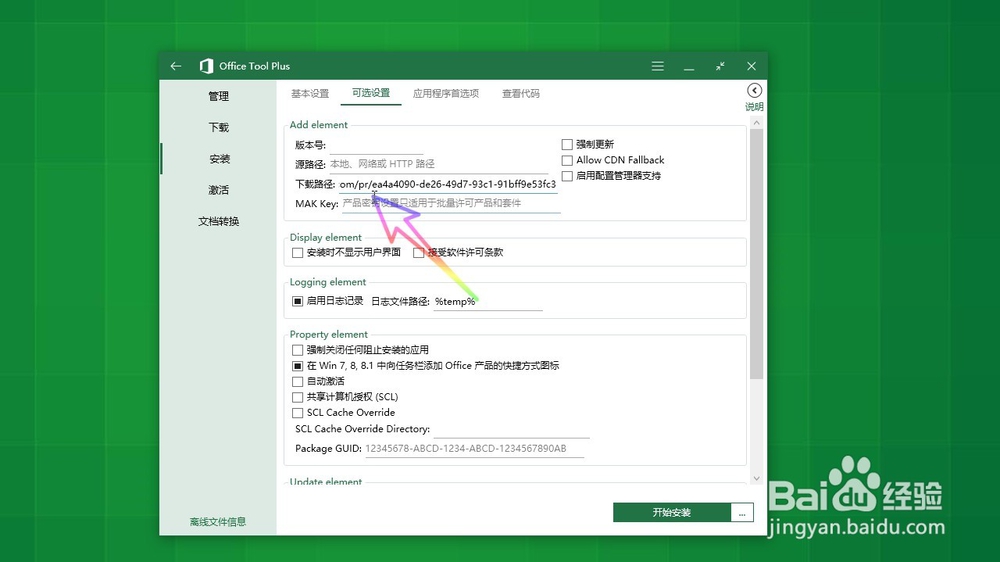Switch to the 基本设置 tab
This screenshot has width=1000, height=562.
click(x=310, y=93)
